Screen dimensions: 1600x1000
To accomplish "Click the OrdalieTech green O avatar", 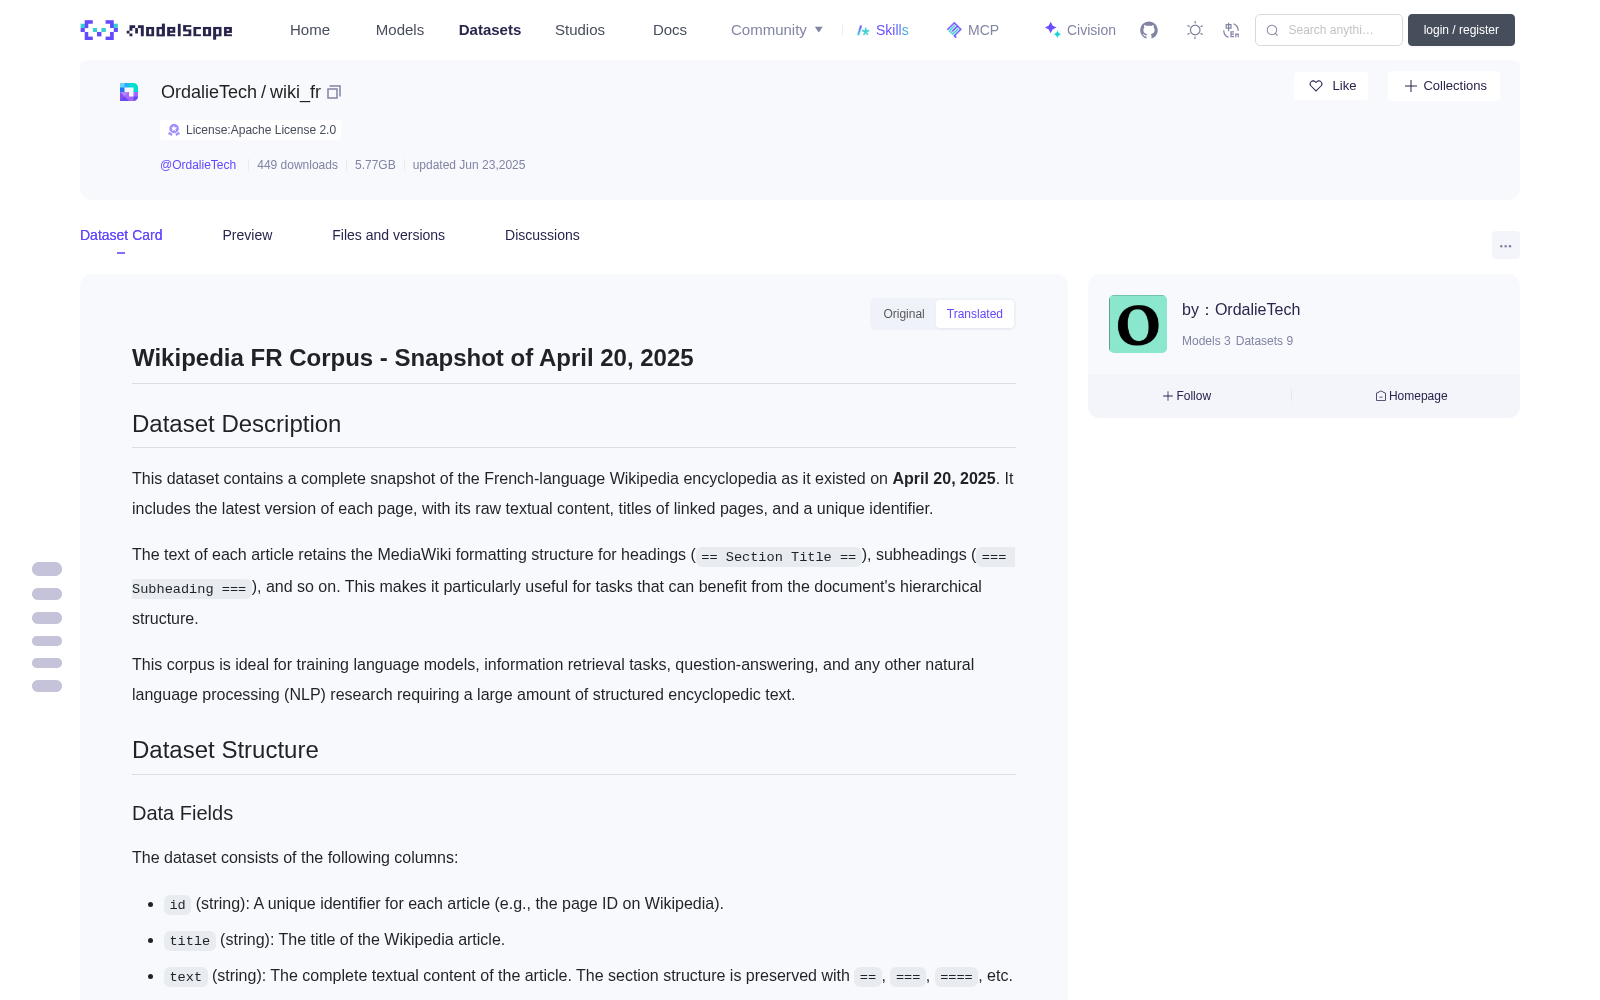I will (x=1138, y=324).
